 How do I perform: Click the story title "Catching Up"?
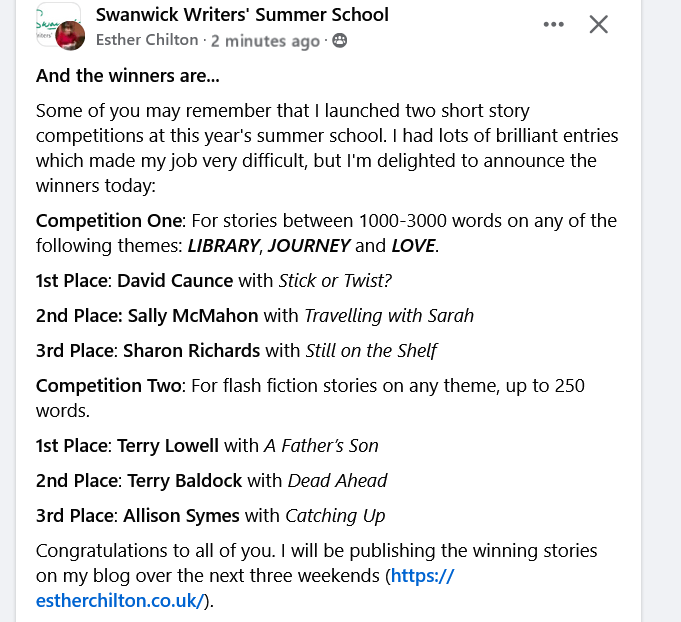(335, 516)
